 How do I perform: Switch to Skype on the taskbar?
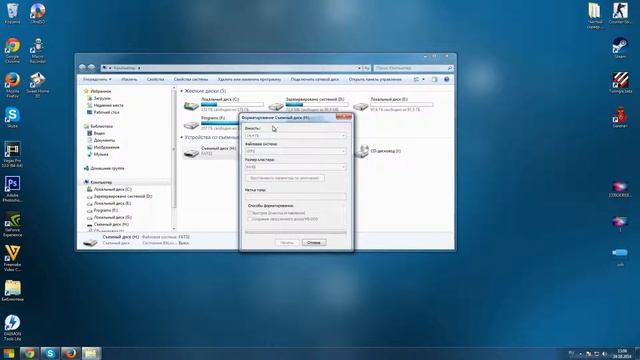(x=50, y=353)
